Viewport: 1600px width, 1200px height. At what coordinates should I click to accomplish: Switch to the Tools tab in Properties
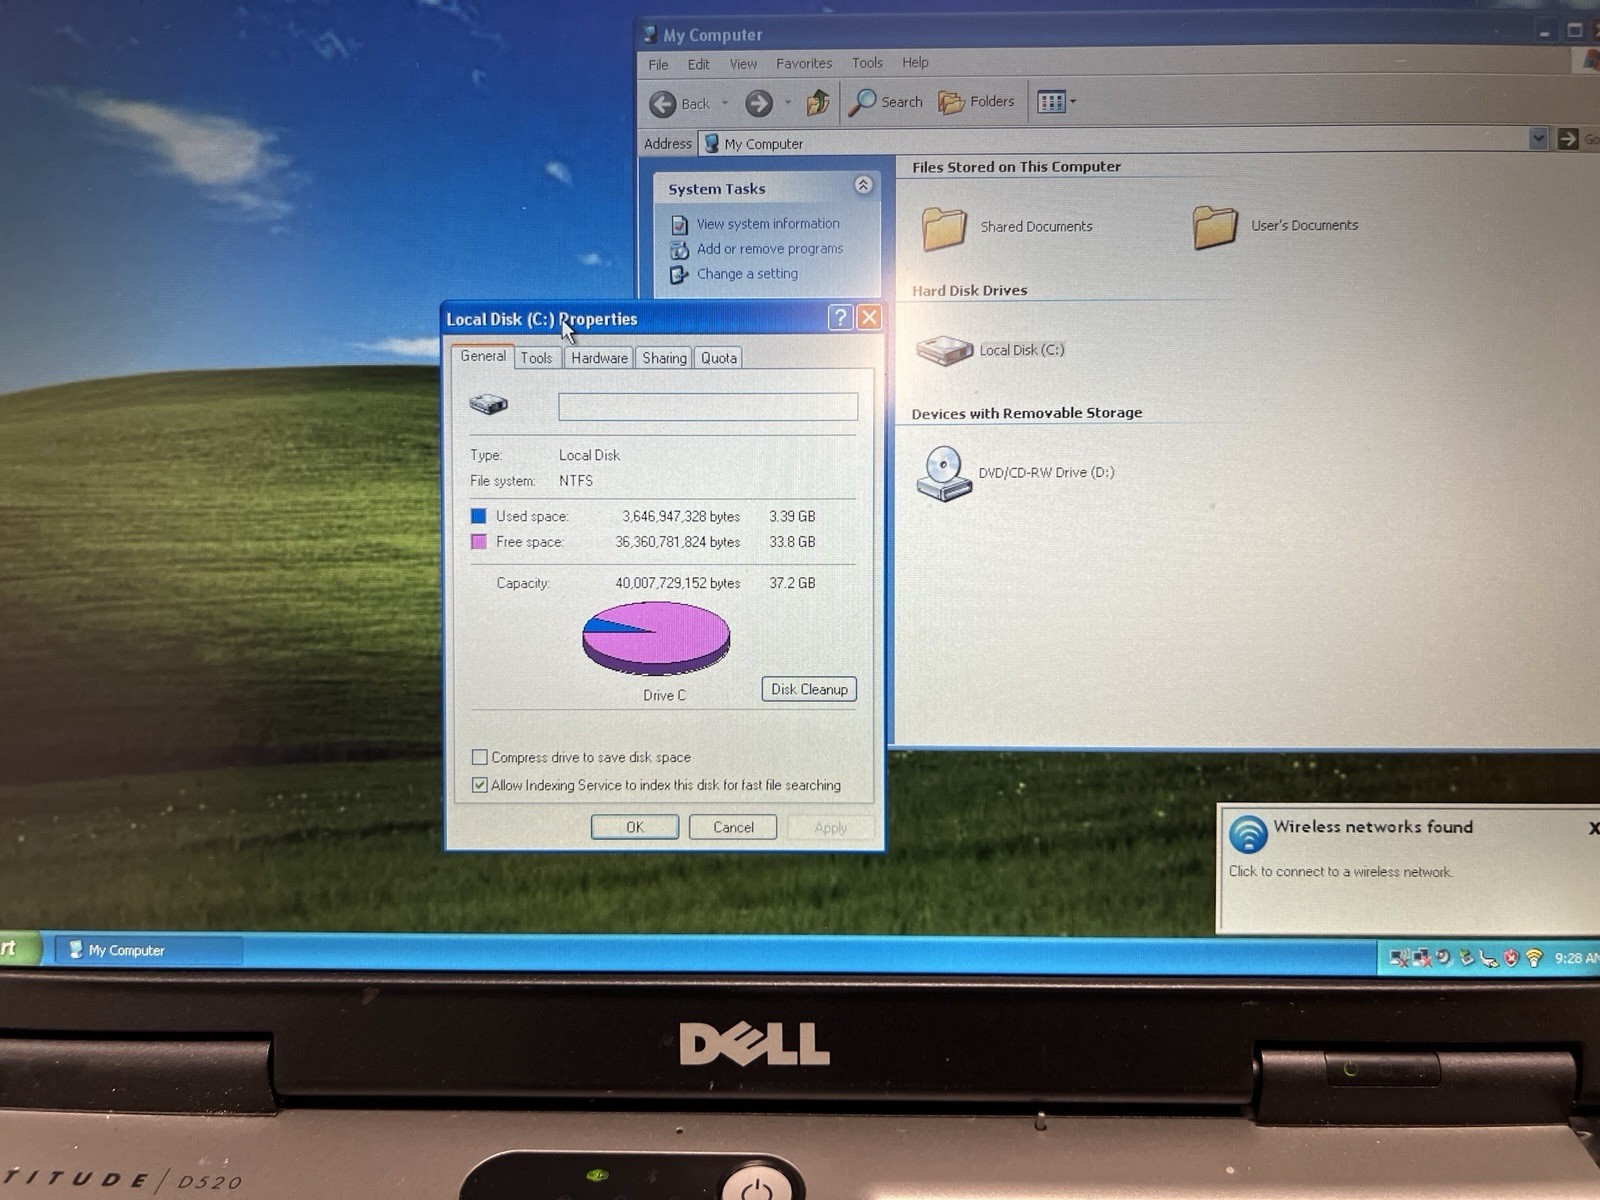click(x=536, y=358)
